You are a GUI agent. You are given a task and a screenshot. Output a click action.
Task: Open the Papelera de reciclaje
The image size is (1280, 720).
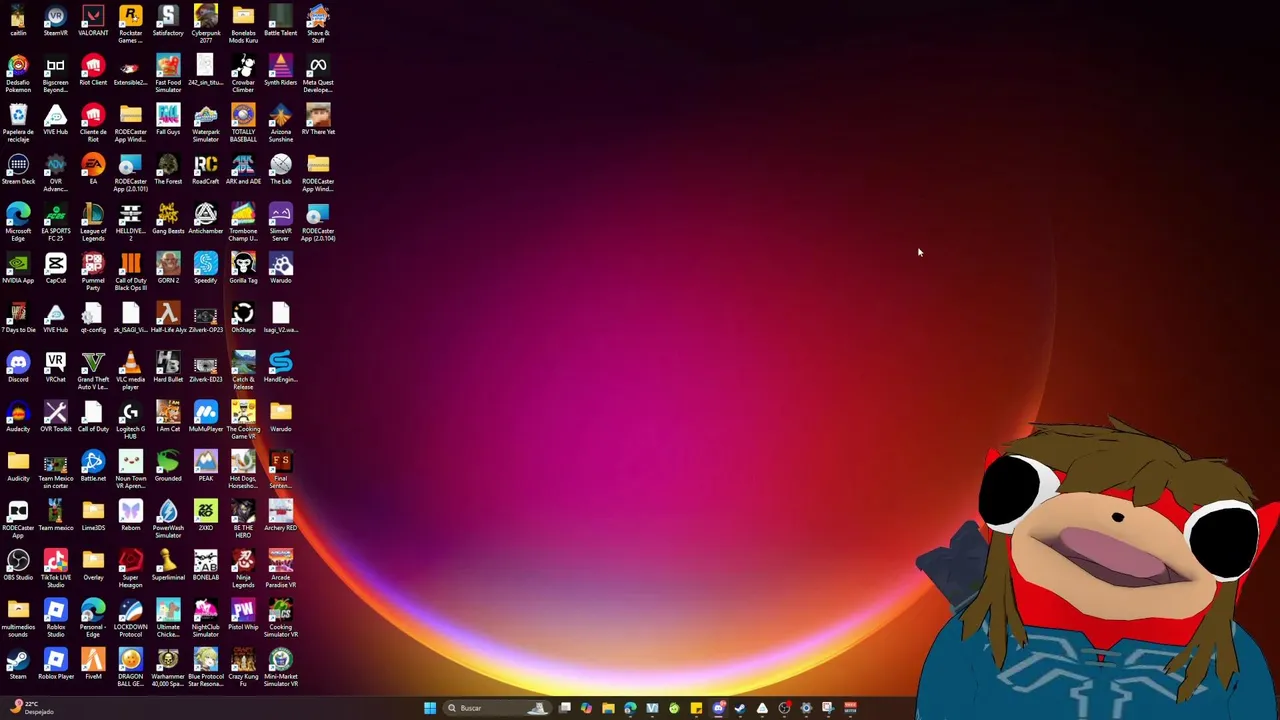click(x=18, y=124)
